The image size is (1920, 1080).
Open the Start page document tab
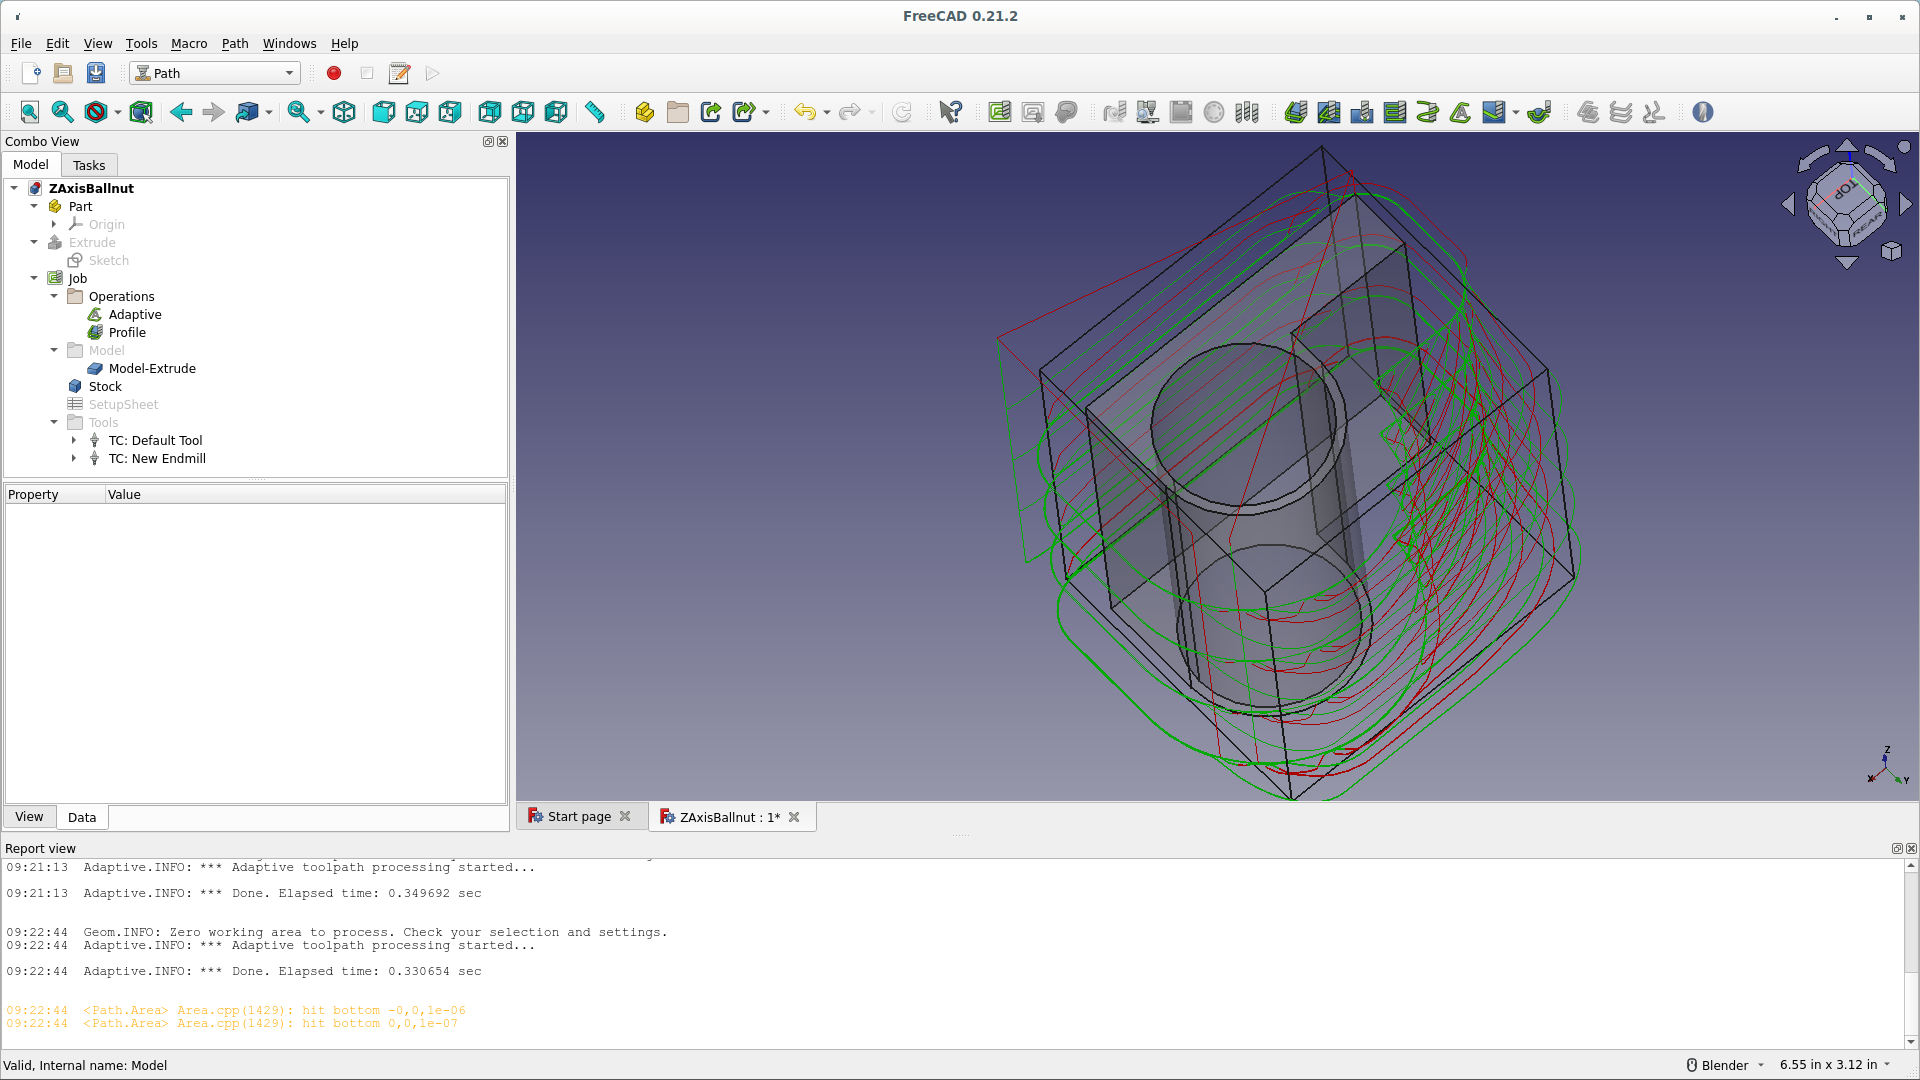[x=578, y=817]
